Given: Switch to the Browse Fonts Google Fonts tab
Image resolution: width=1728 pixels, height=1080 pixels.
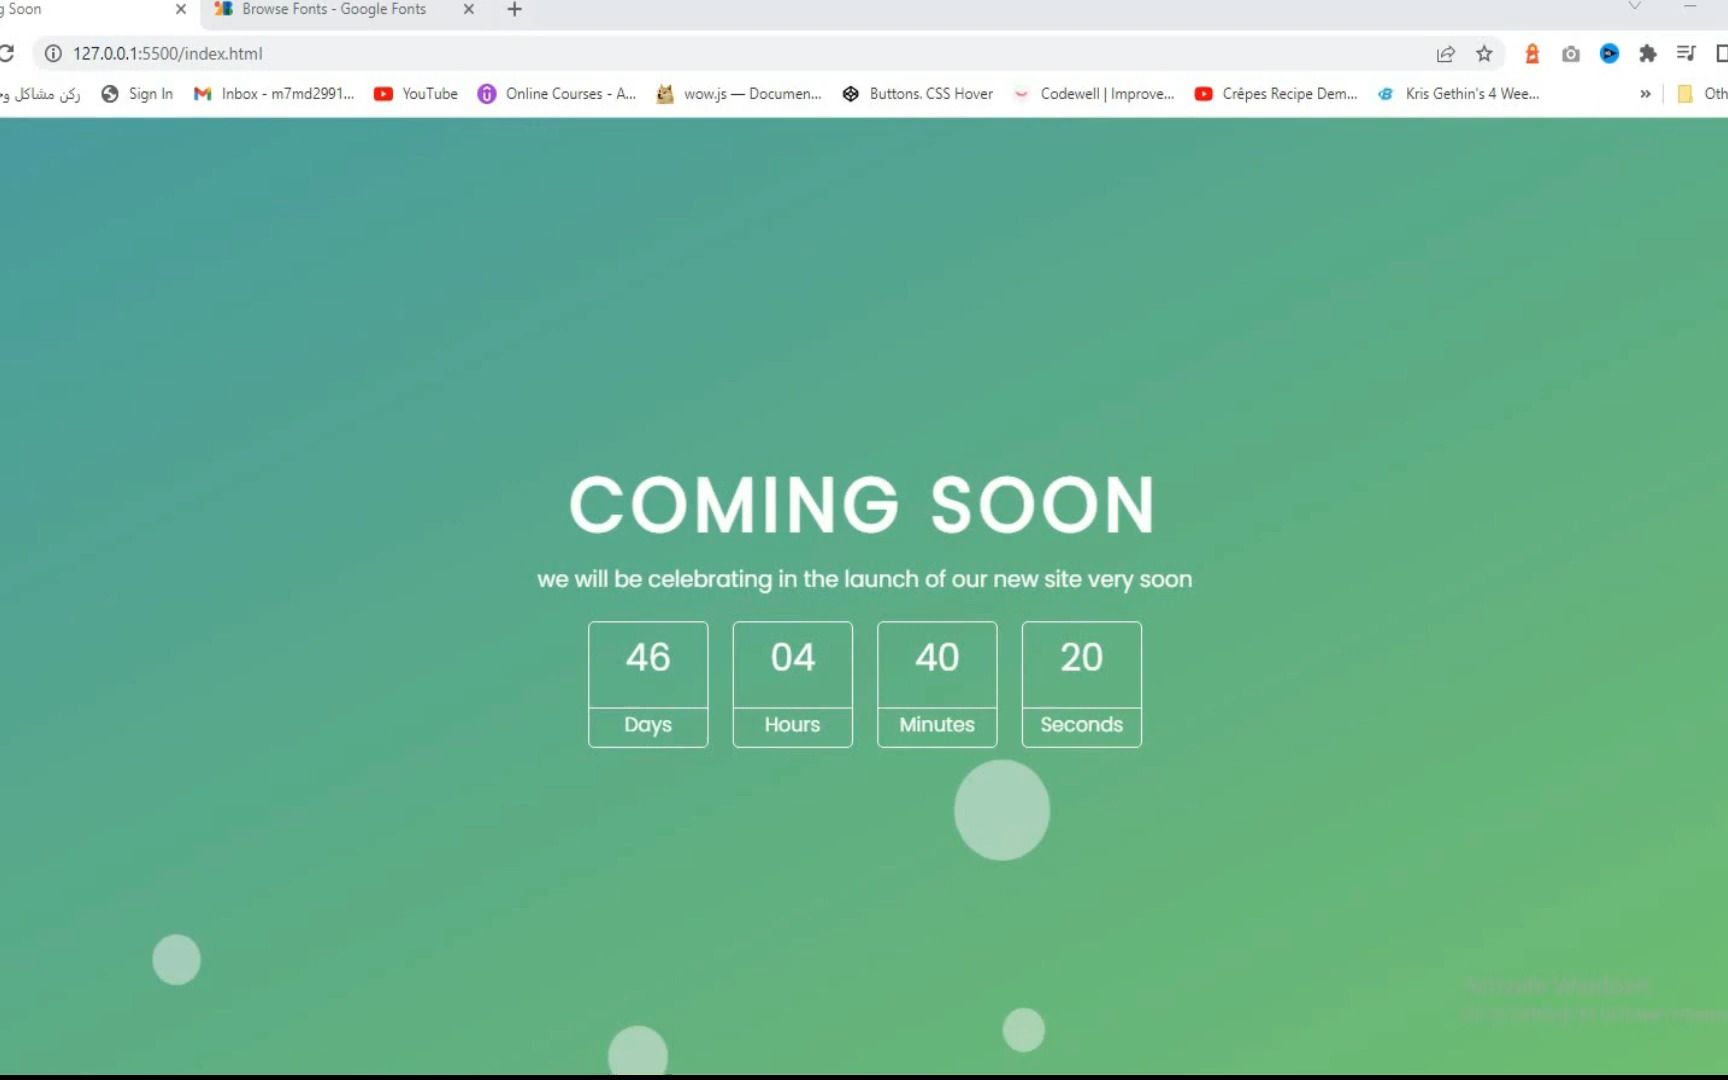Looking at the screenshot, I should point(330,9).
